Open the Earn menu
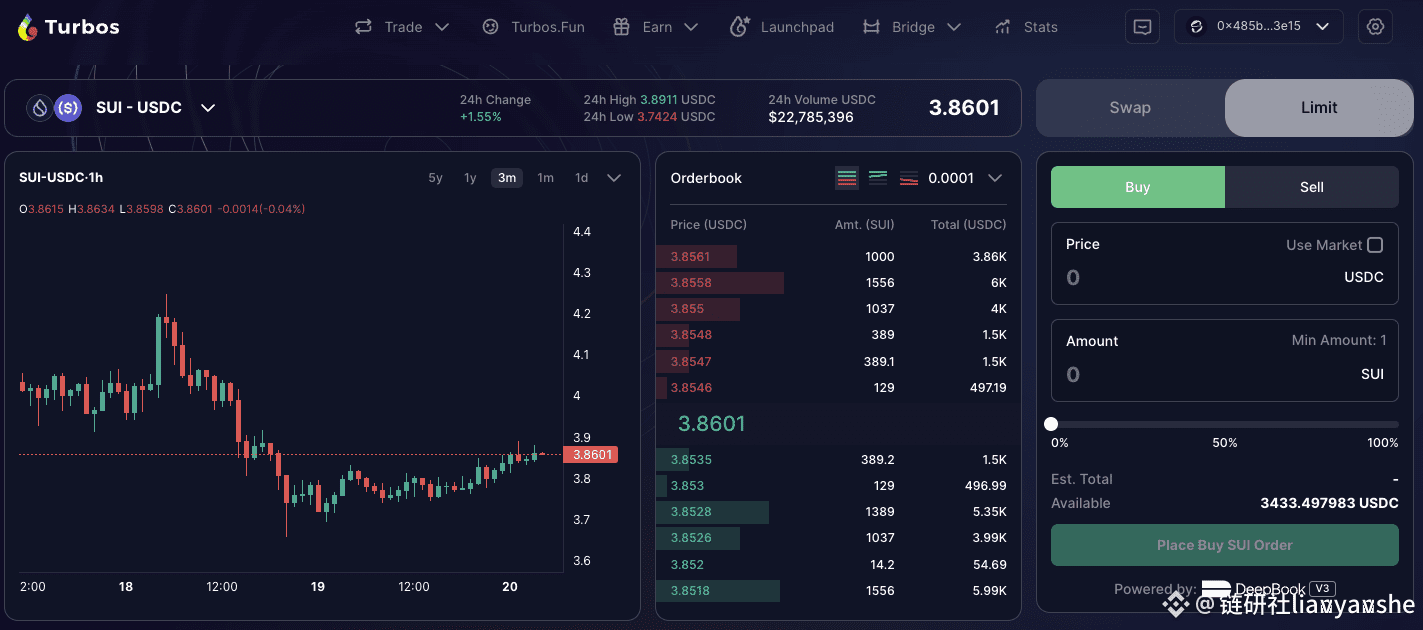1423x630 pixels. point(657,27)
